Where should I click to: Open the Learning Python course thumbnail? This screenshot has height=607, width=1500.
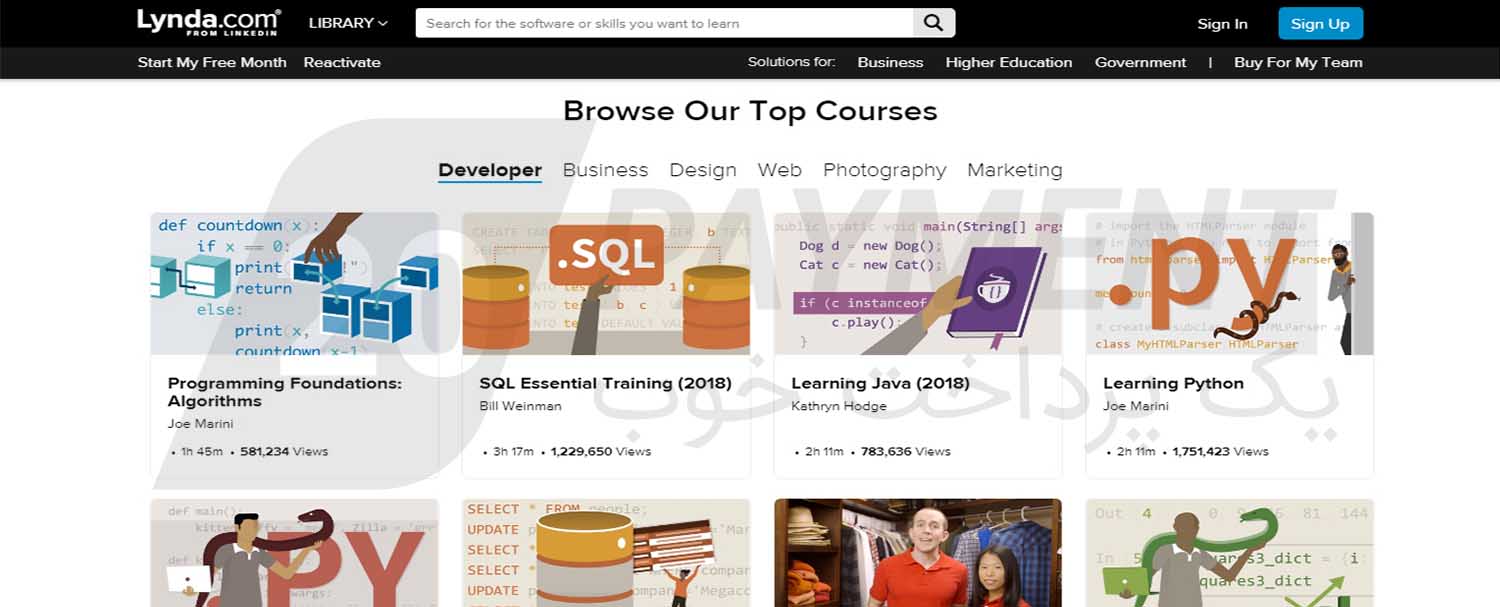click(1230, 283)
